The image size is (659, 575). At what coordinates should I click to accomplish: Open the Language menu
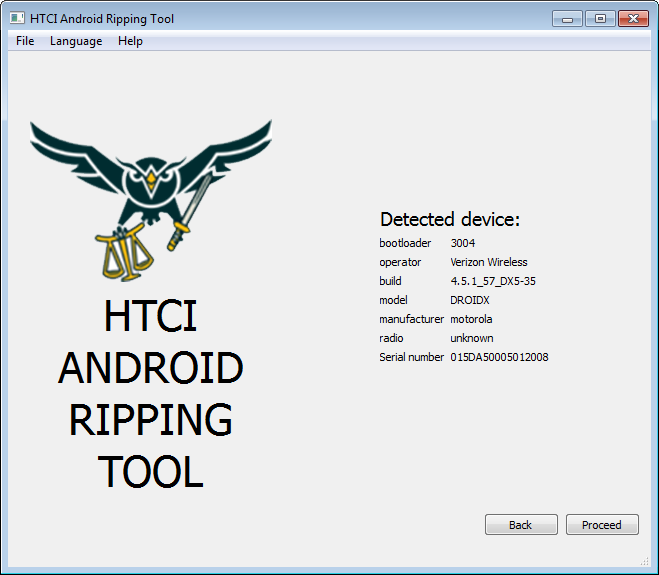click(76, 41)
